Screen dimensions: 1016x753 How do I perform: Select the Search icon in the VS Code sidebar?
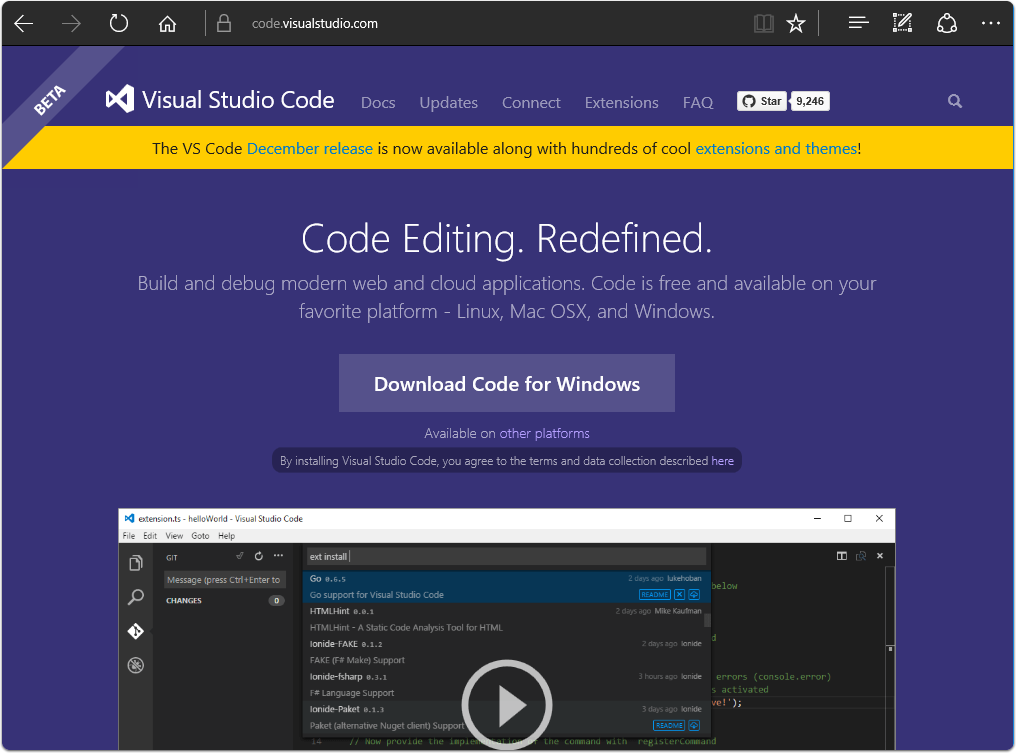click(x=136, y=597)
